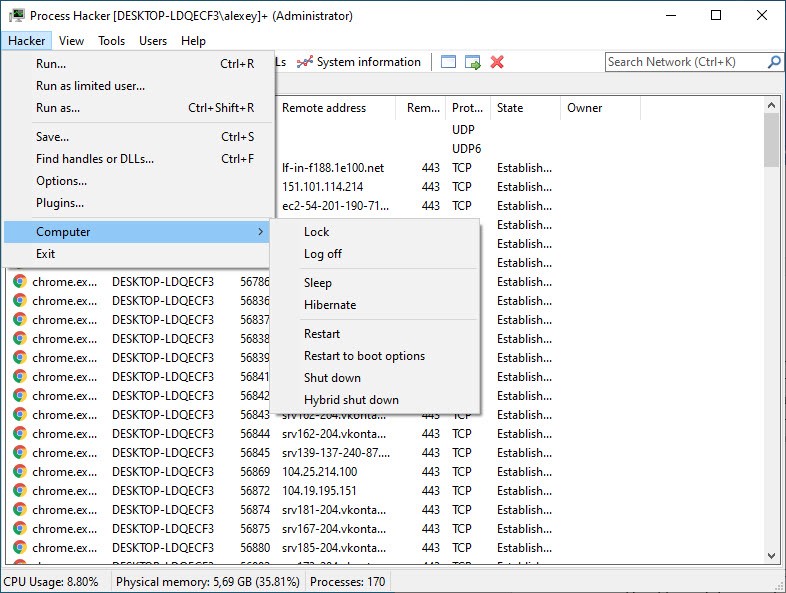The height and width of the screenshot is (593, 786).
Task: Open the Options... menu entry
Action: click(x=61, y=181)
